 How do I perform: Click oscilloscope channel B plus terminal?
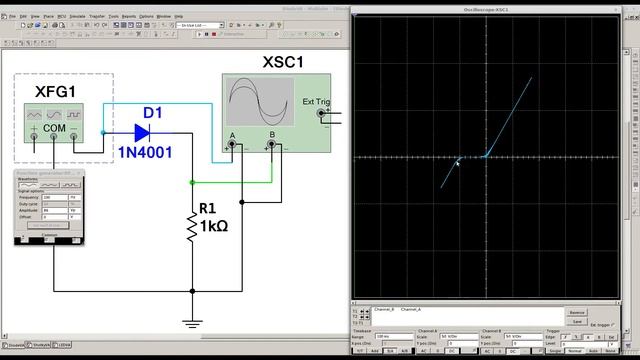coord(271,144)
